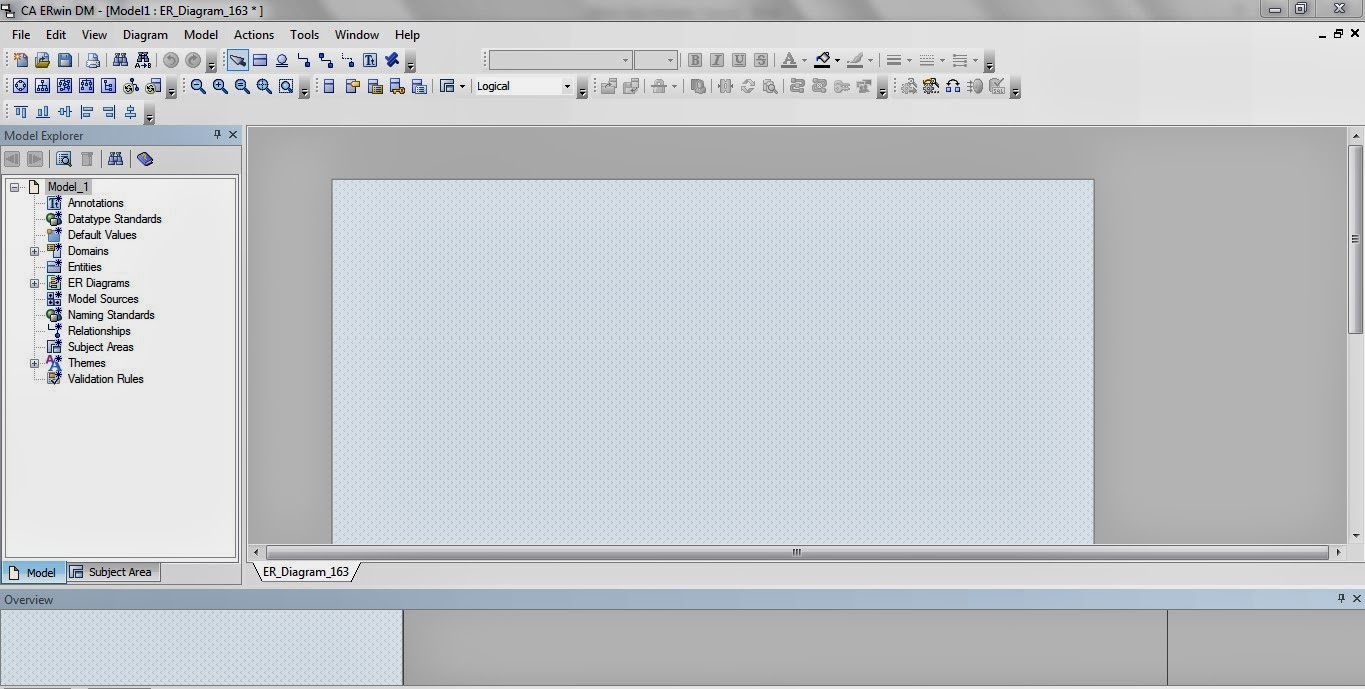Open the font color dropdown arrow
Viewport: 1365px width, 689px height.
point(804,61)
